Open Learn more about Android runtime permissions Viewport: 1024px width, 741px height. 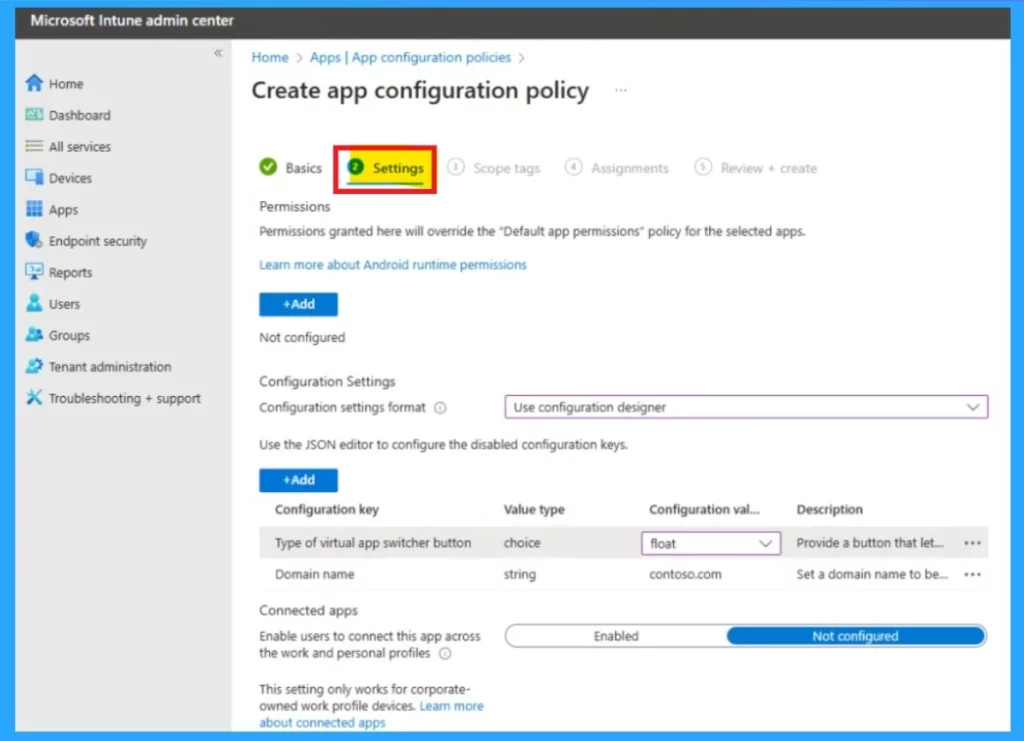(x=392, y=264)
